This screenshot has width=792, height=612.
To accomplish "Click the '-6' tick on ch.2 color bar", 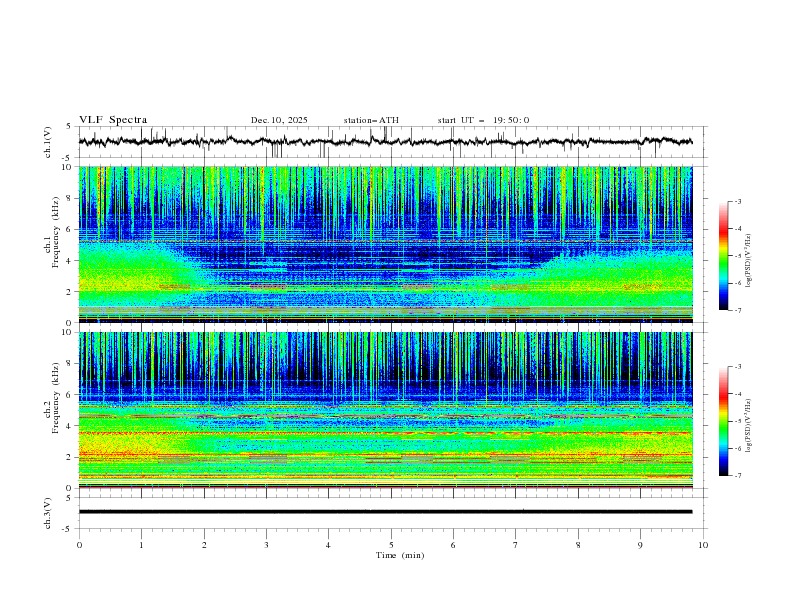I will click(x=737, y=448).
